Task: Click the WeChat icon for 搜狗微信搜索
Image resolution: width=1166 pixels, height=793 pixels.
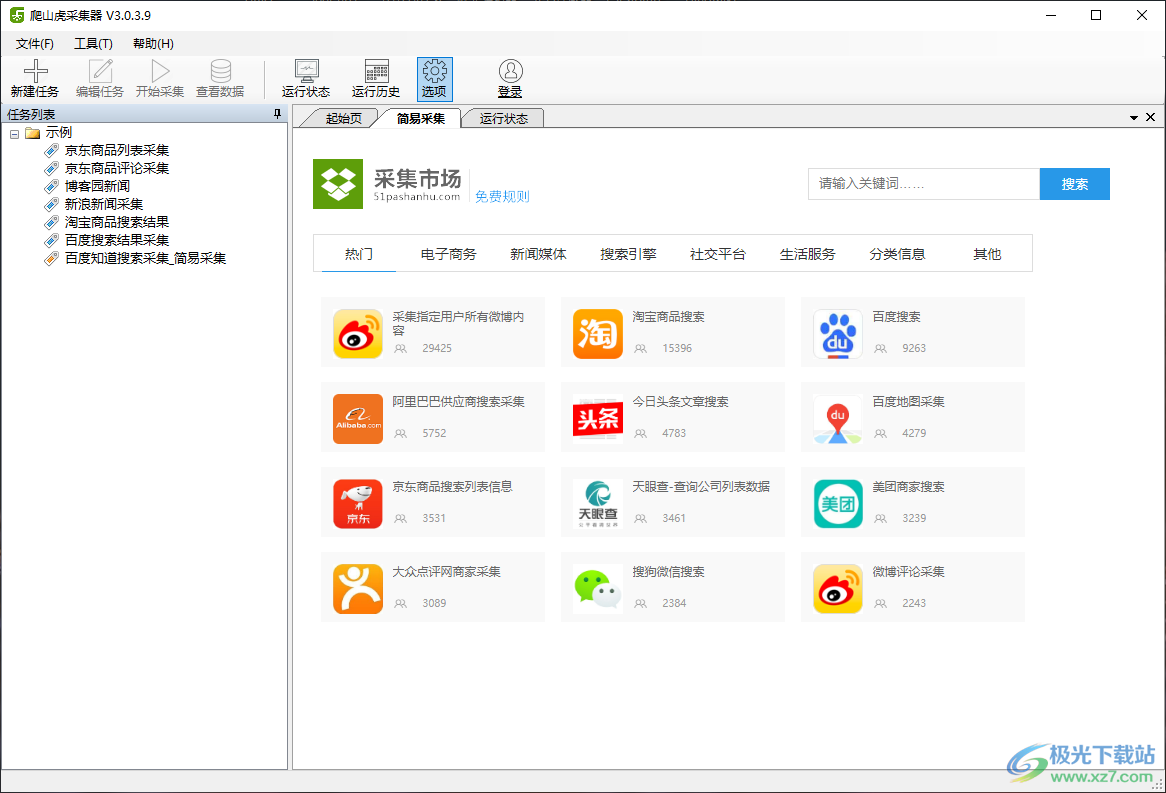Action: 598,589
